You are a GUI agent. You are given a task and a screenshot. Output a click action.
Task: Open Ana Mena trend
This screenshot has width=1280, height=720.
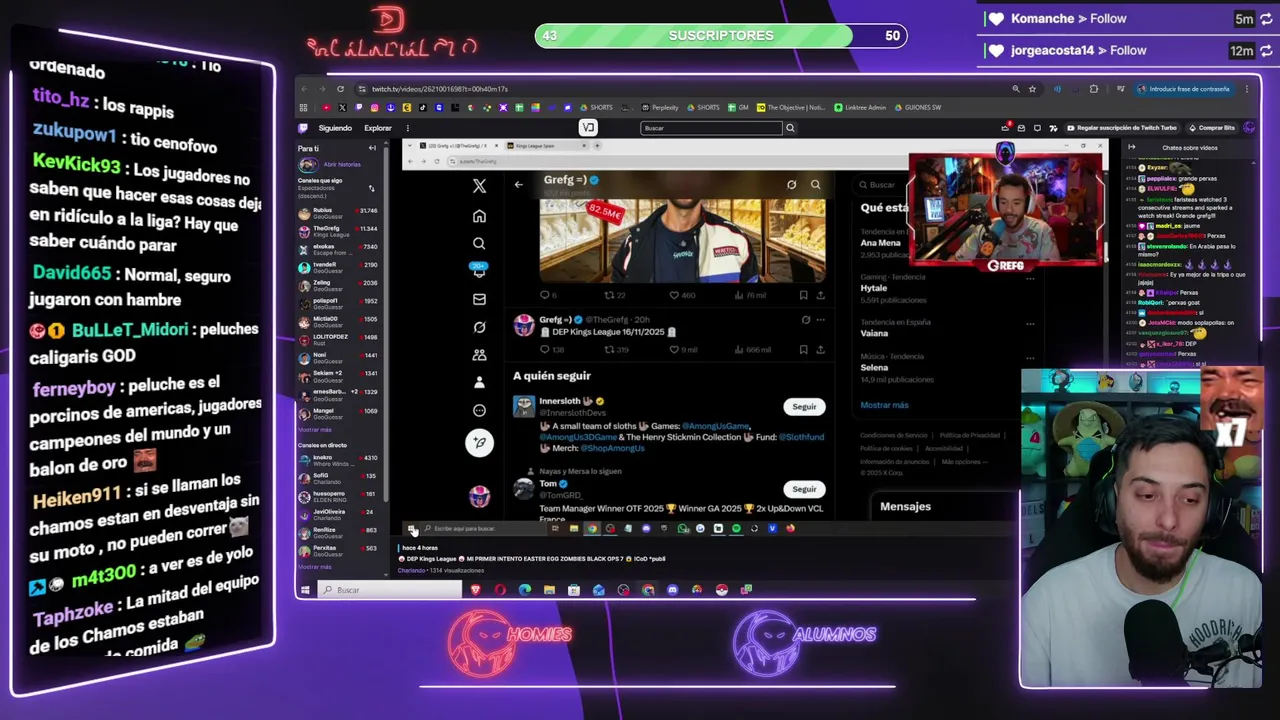880,243
